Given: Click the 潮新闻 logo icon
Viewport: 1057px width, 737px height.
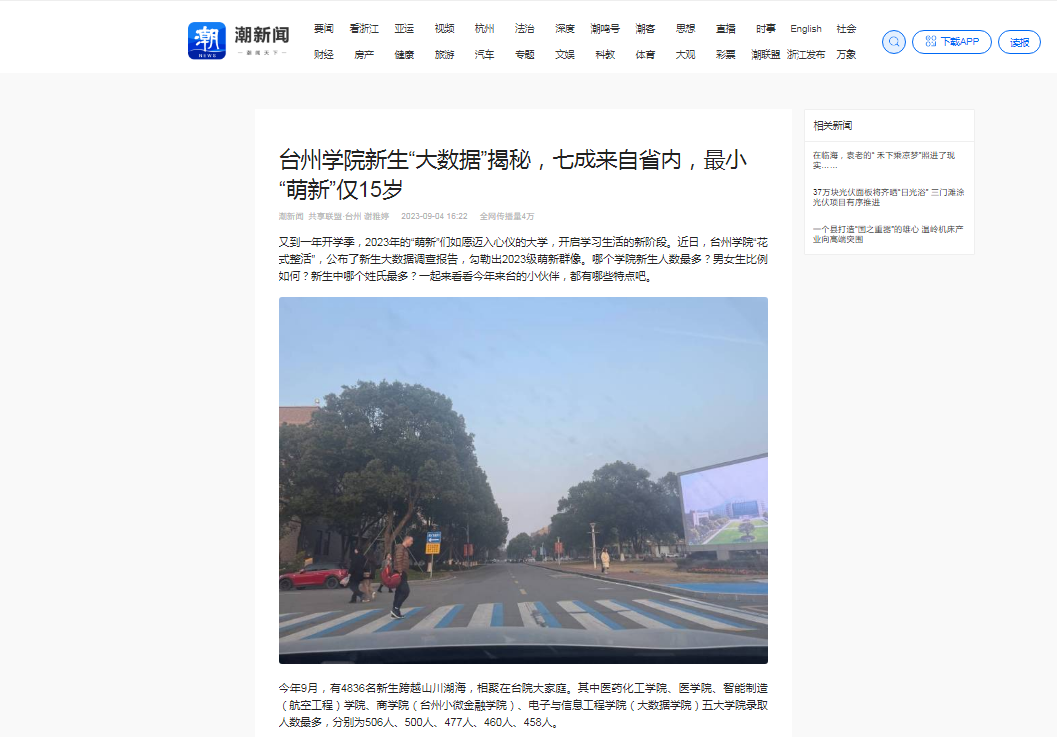Looking at the screenshot, I should point(207,41).
